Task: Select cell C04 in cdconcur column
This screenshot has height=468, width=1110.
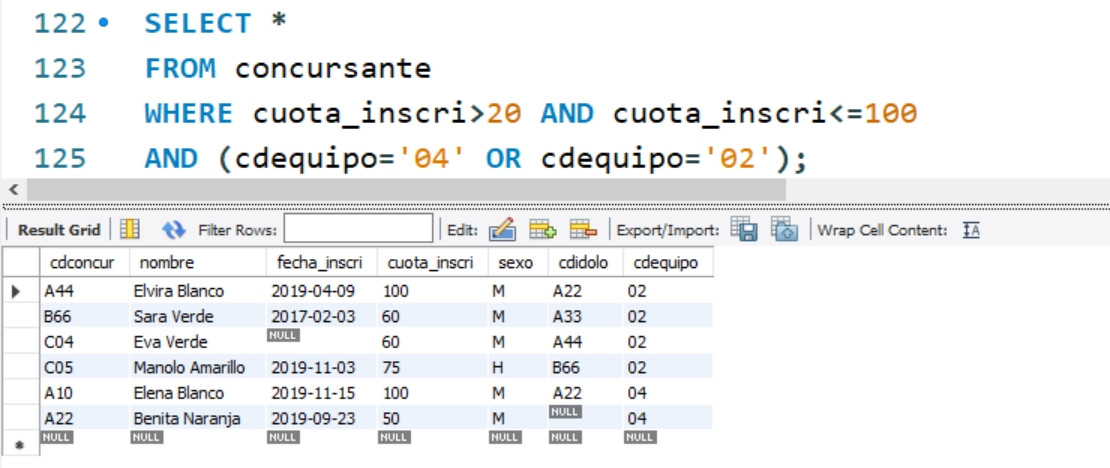Action: [x=84, y=342]
